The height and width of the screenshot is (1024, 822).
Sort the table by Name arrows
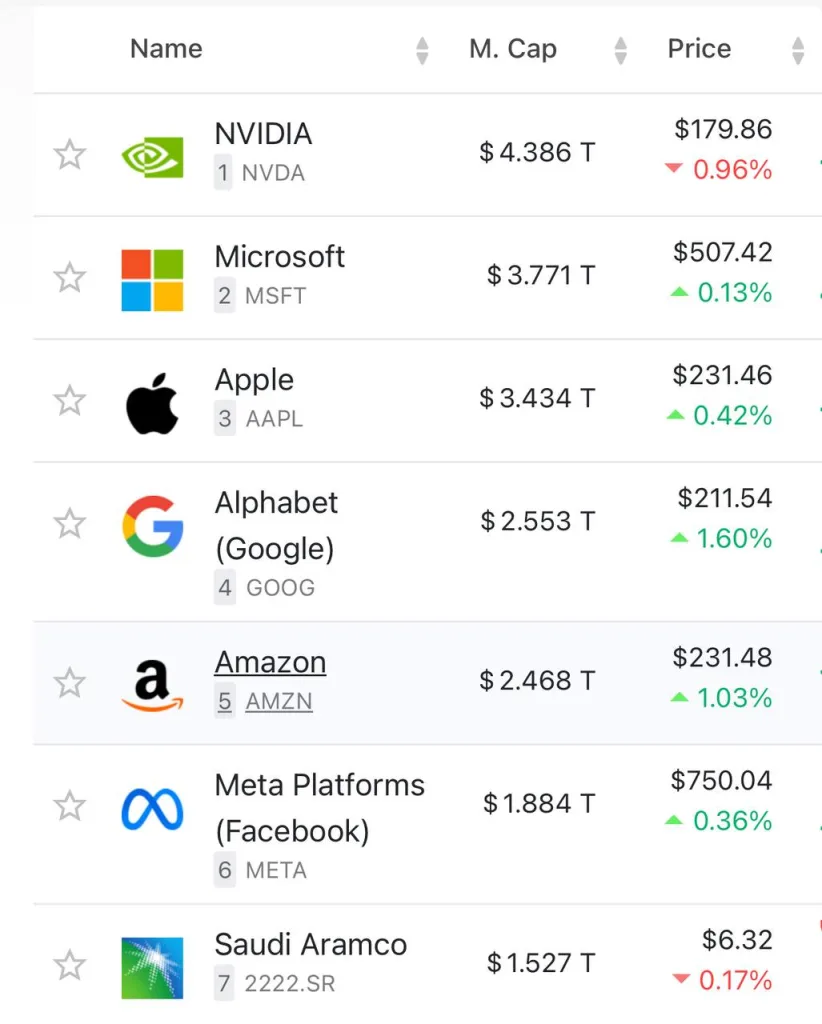pyautogui.click(x=422, y=50)
